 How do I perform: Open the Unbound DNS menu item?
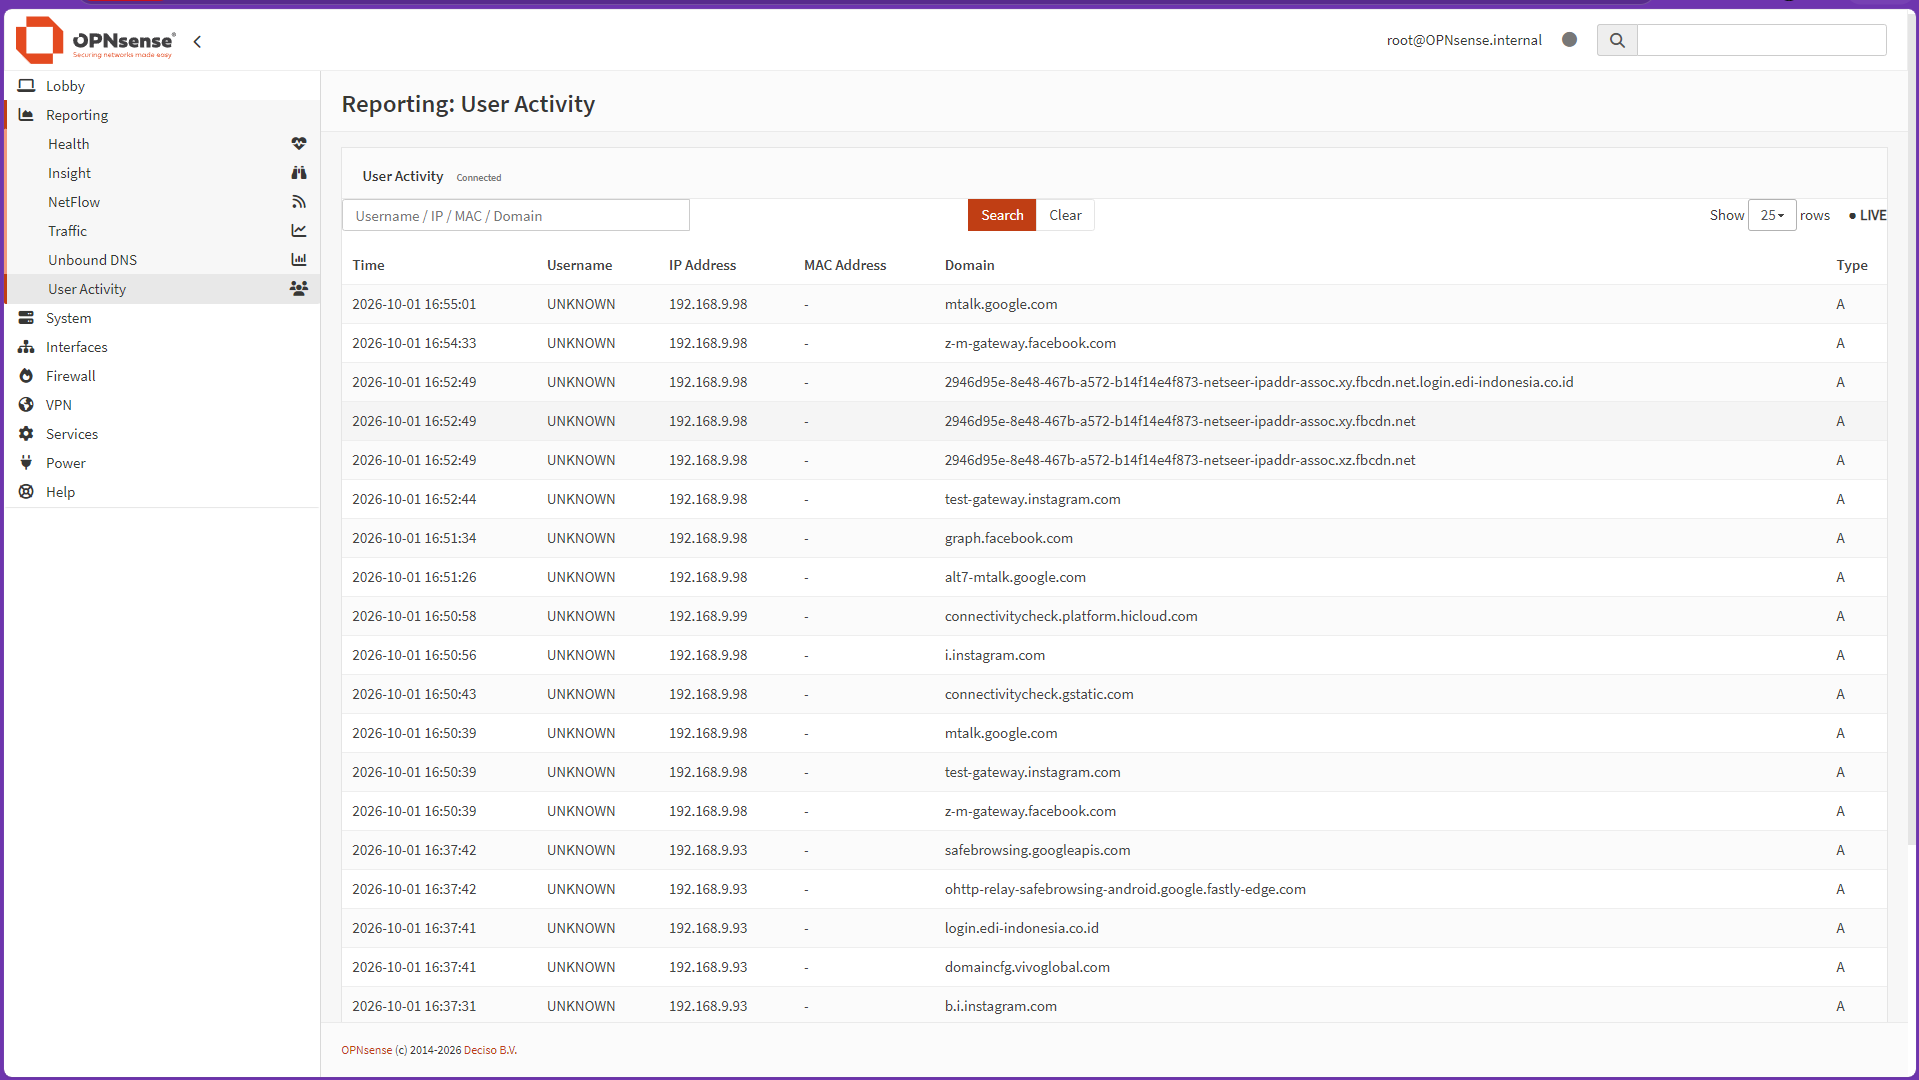point(162,260)
